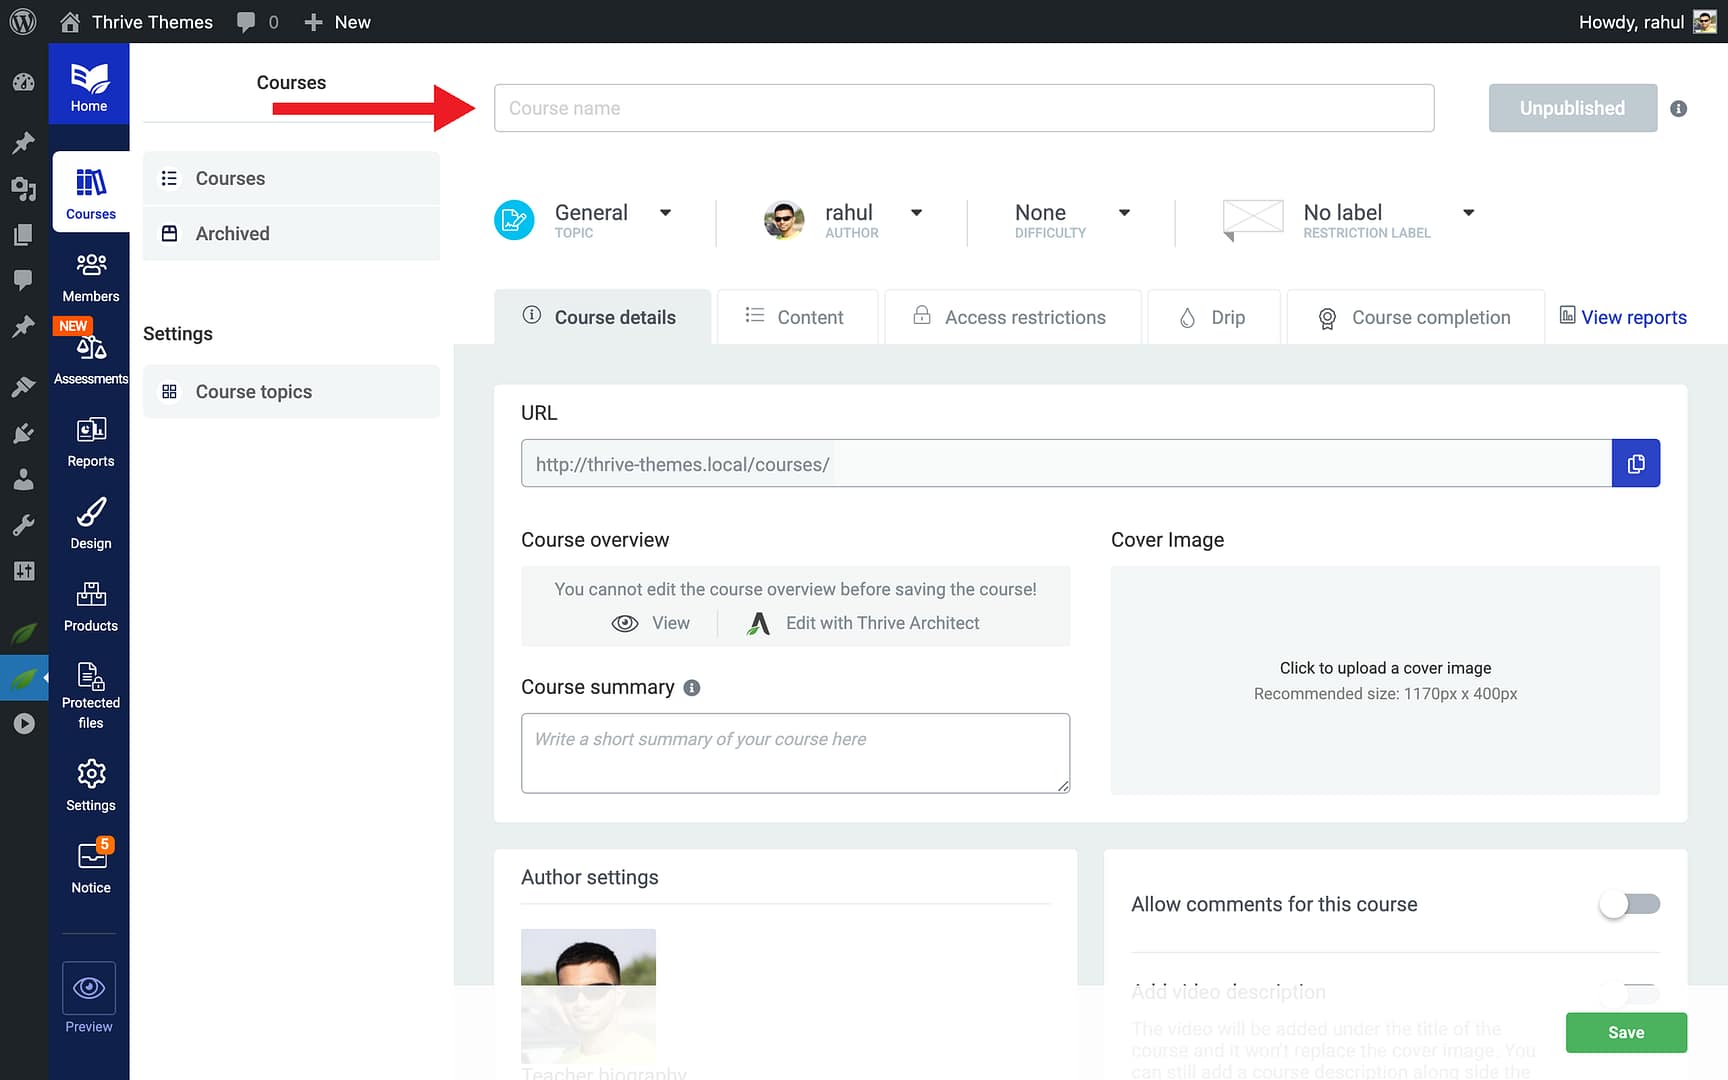Open the General topic dropdown
Viewport: 1728px width, 1080px height.
point(666,213)
